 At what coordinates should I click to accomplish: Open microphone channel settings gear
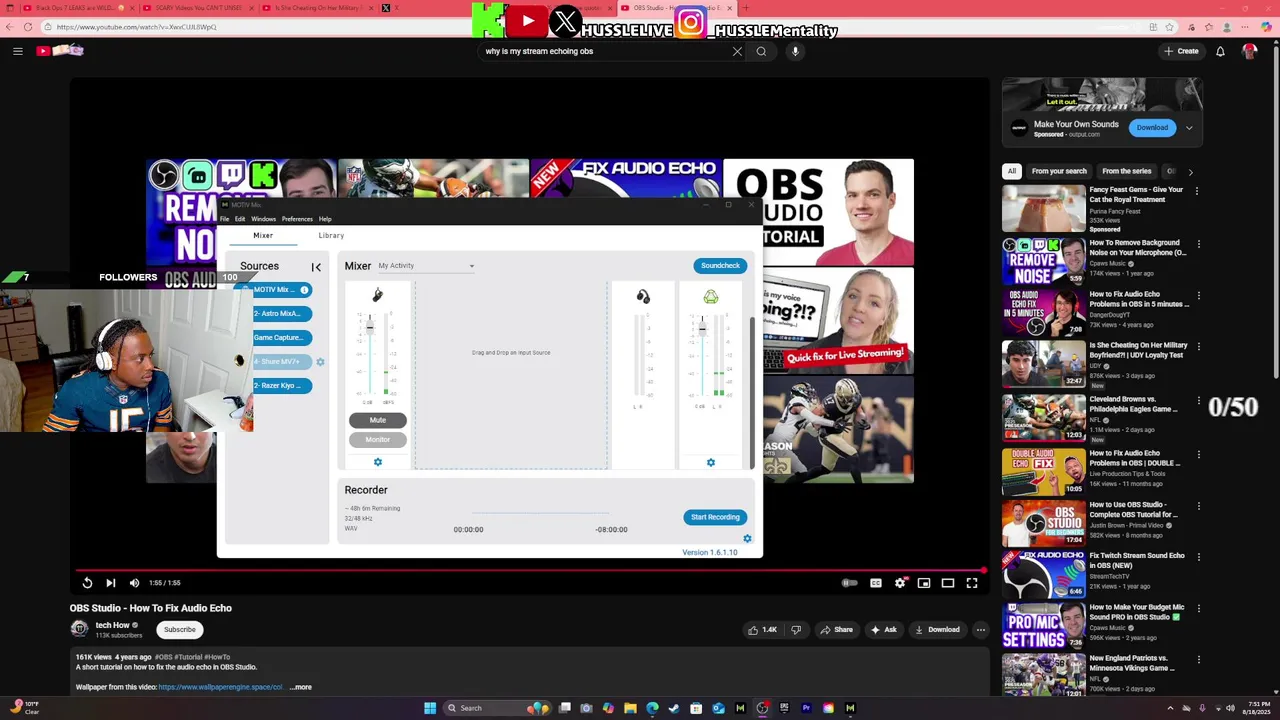point(378,462)
